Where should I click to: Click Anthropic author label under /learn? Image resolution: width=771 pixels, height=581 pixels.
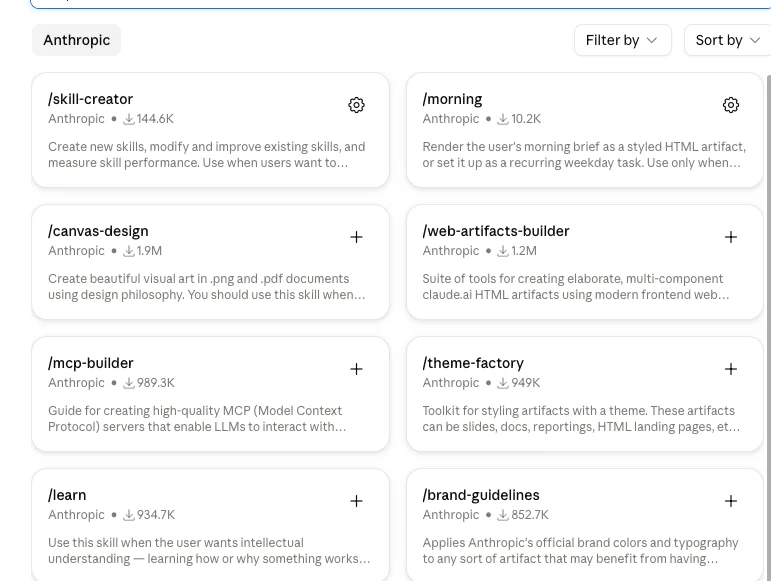[x=76, y=515]
